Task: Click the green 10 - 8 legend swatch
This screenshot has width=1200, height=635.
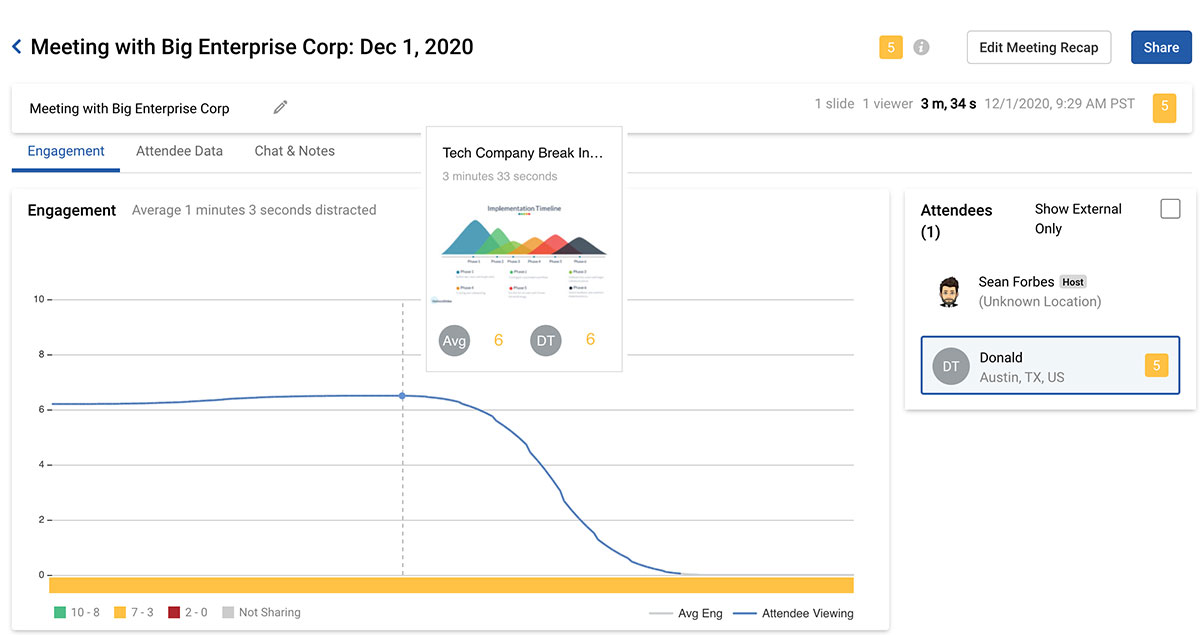Action: pos(59,612)
